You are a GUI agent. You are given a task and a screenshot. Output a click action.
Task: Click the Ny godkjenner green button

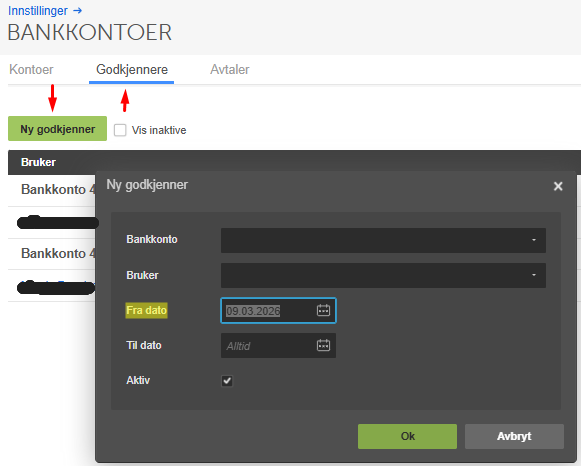[x=57, y=129]
